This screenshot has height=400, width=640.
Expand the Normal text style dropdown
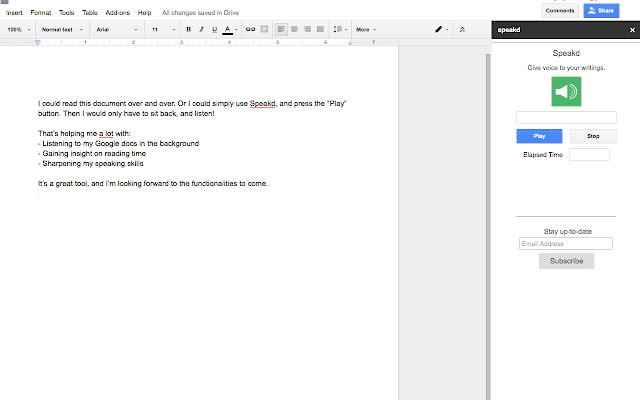tap(61, 30)
